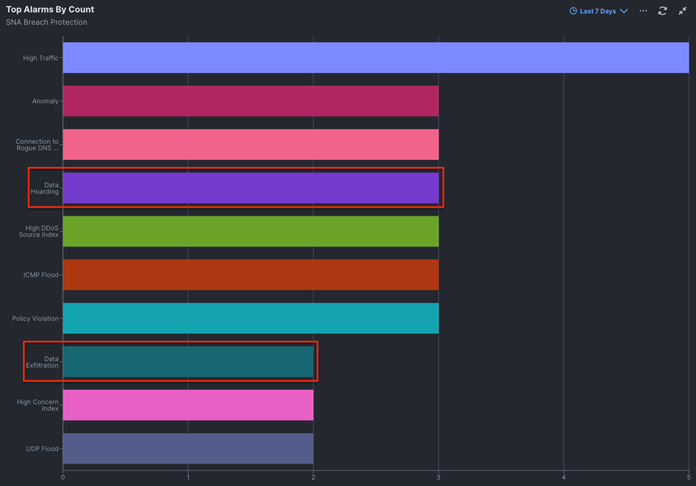Click the High Concern Index label

point(38,405)
